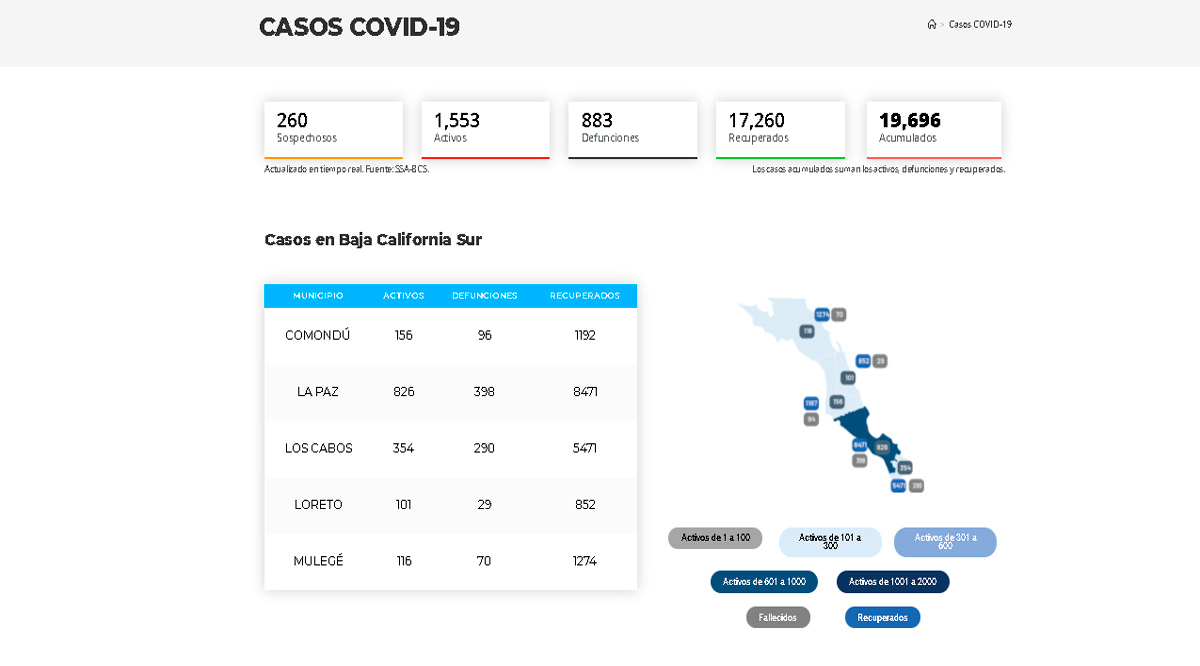Select the 260 Sospechosos stat card
The image size is (1200, 666).
pyautogui.click(x=333, y=129)
